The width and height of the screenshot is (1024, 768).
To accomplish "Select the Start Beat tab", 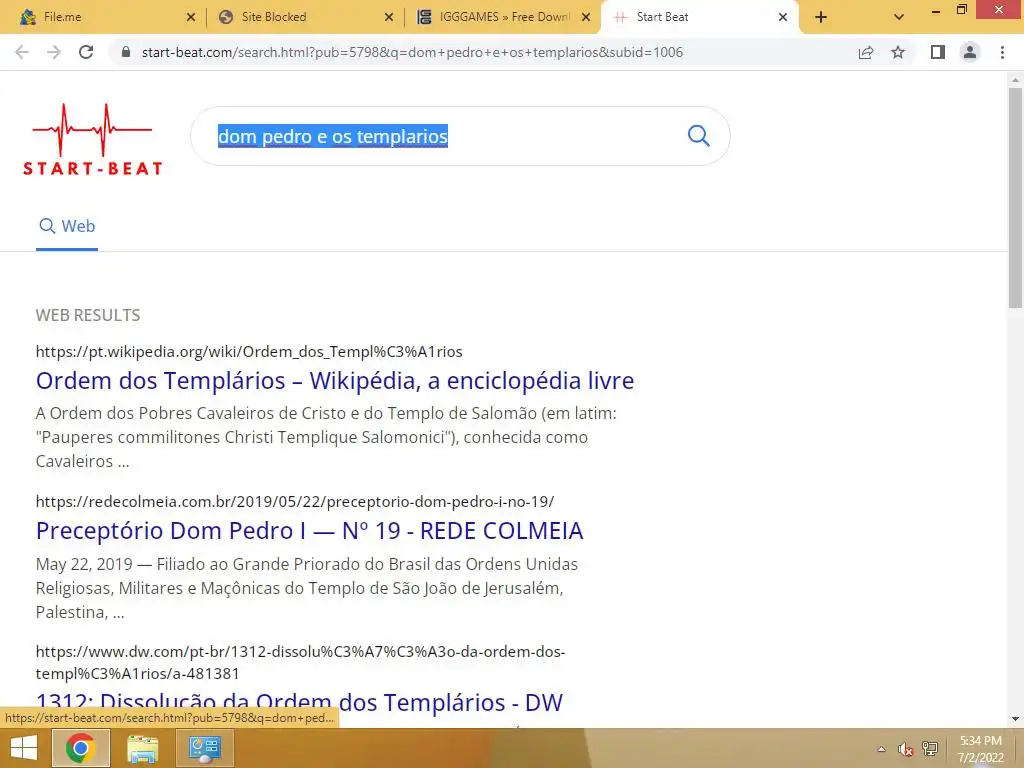I will click(x=699, y=17).
